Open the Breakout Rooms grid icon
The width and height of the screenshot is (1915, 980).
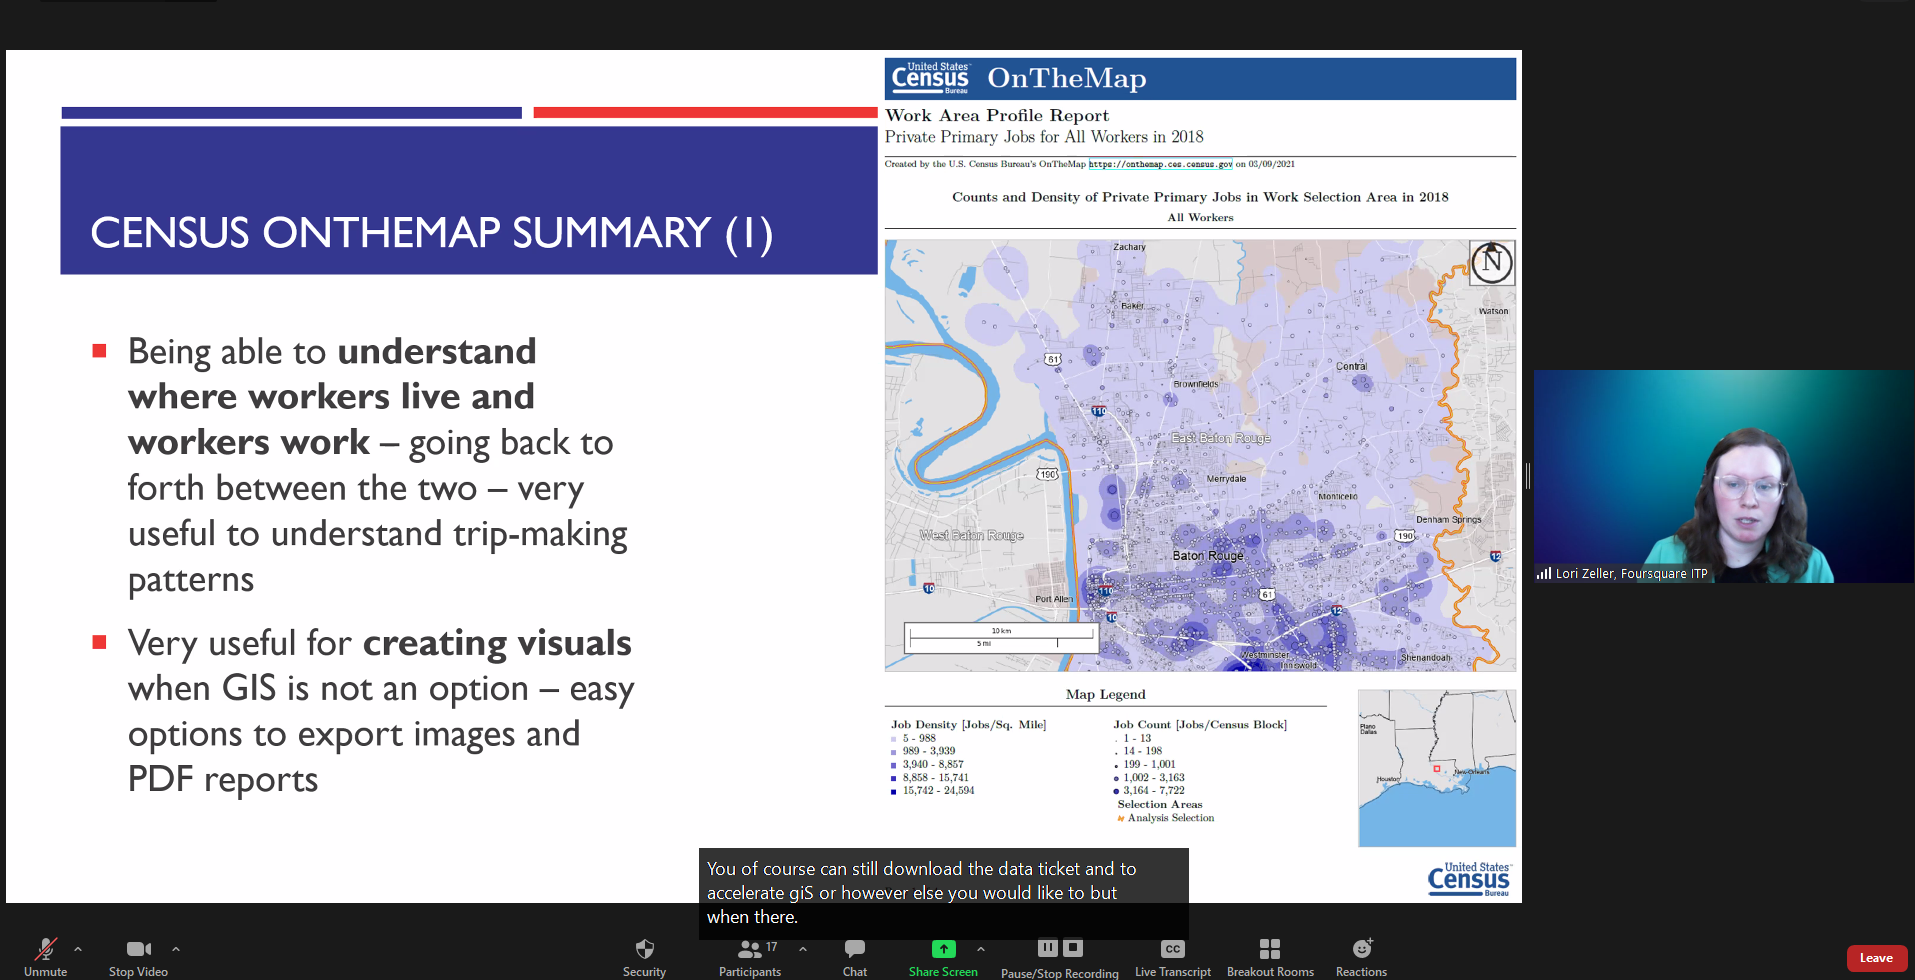click(x=1270, y=949)
